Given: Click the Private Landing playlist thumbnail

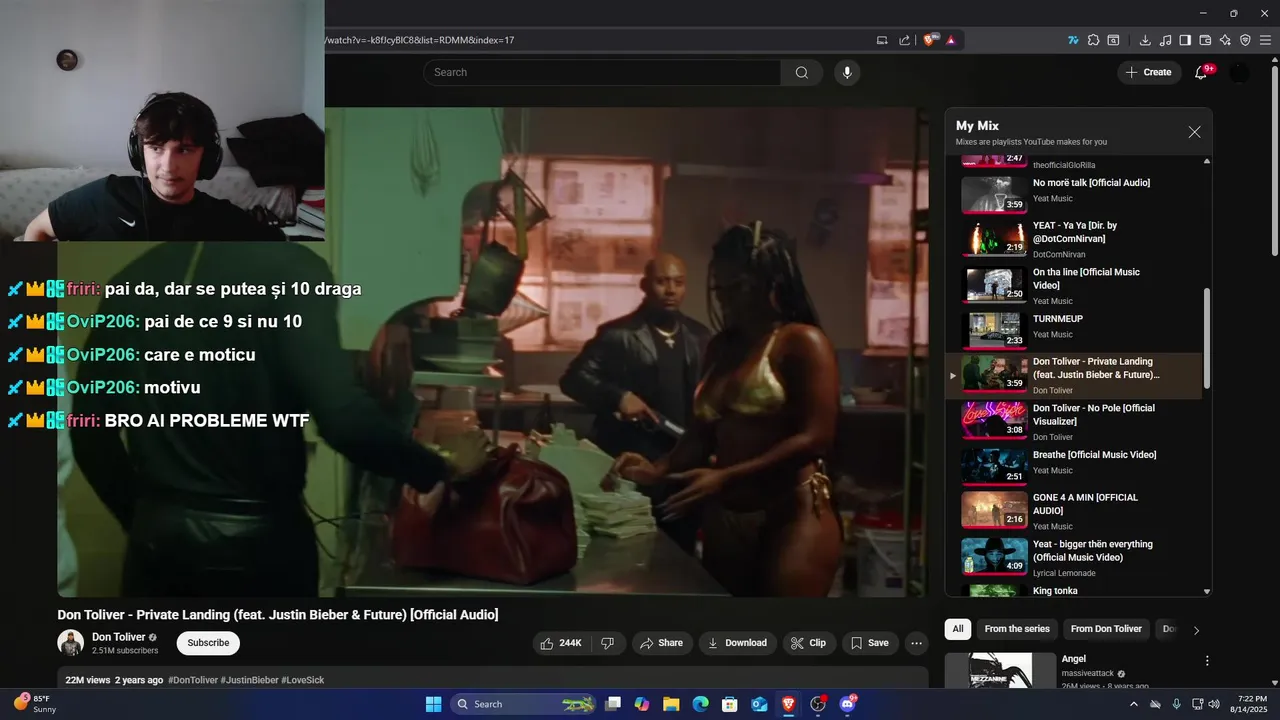Looking at the screenshot, I should [x=995, y=374].
